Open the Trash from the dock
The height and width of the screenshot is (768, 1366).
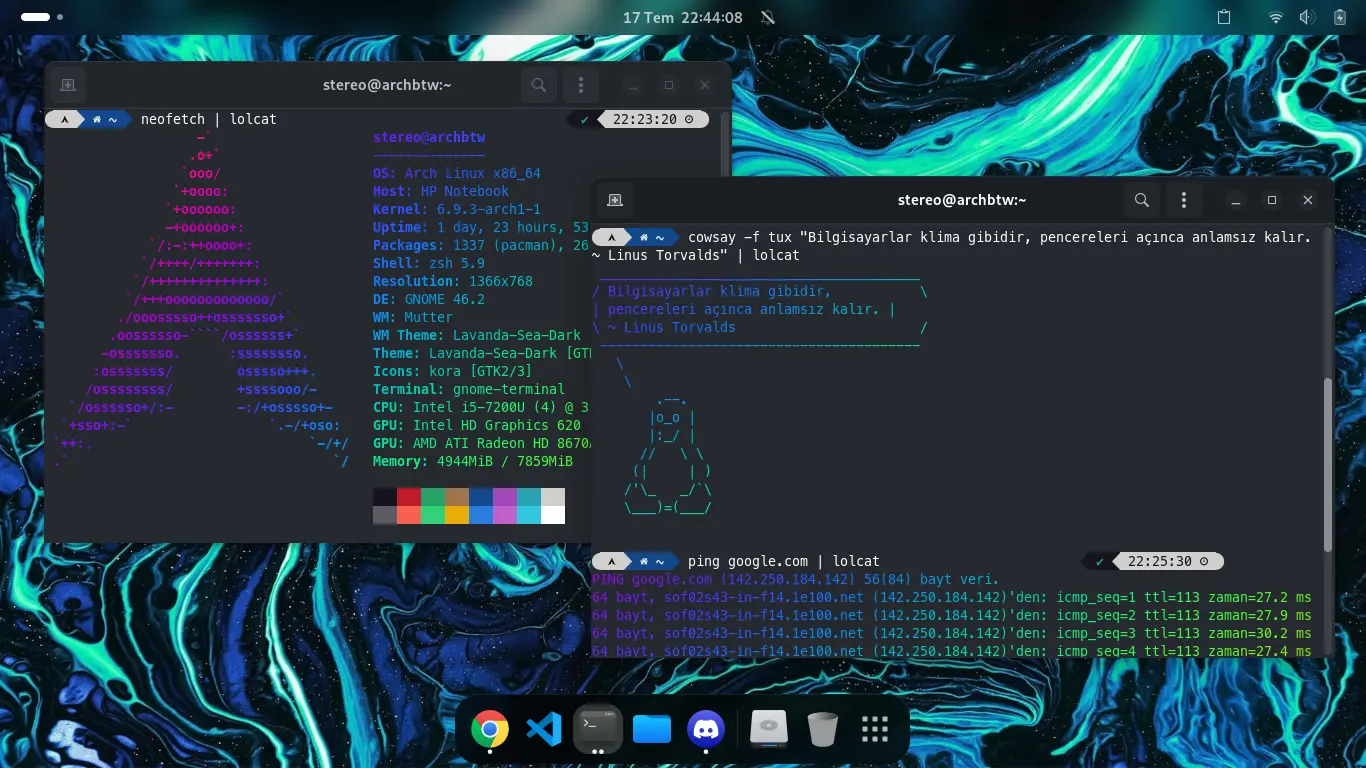point(822,729)
